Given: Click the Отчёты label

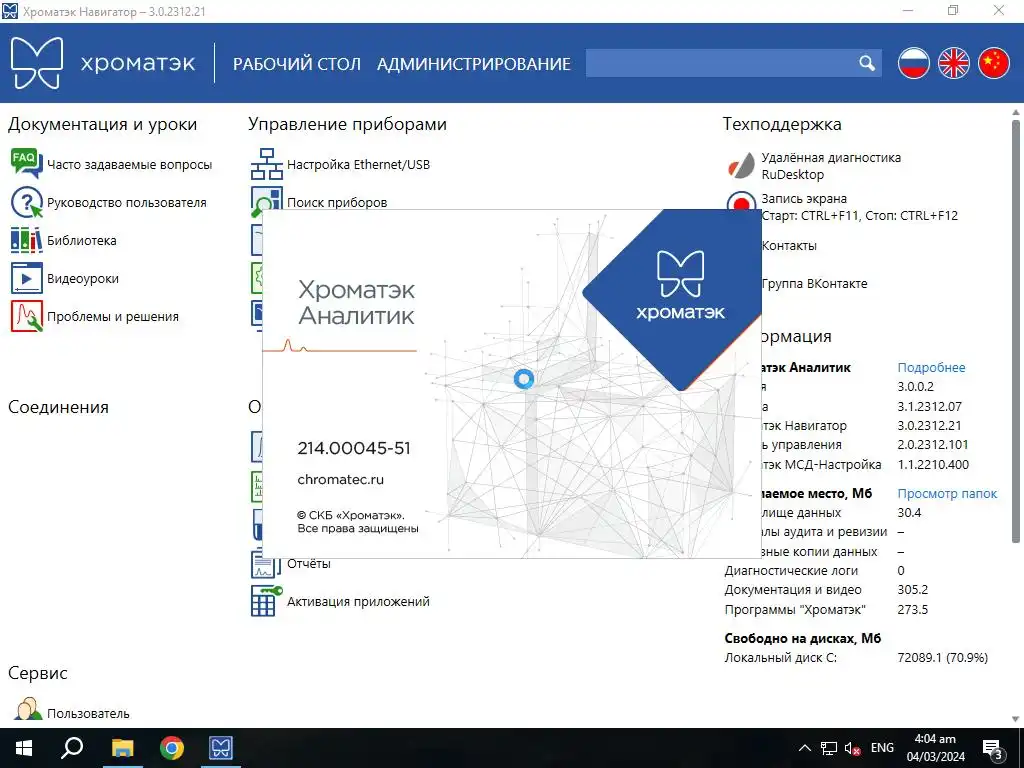Looking at the screenshot, I should (309, 564).
